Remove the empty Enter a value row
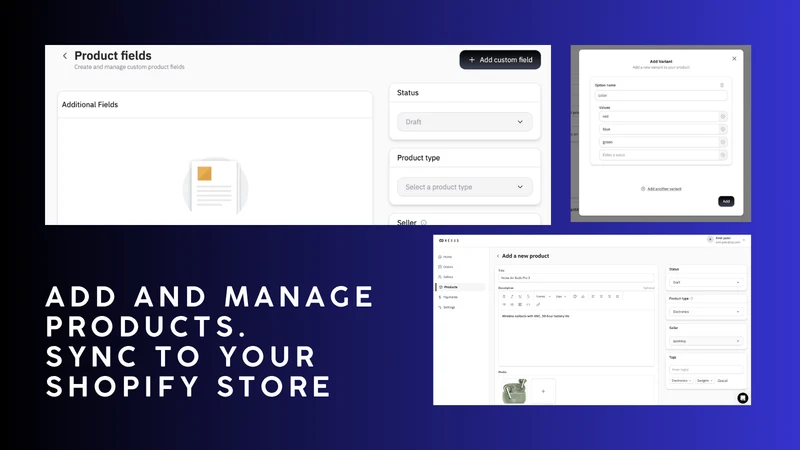The image size is (800, 450). 722,155
